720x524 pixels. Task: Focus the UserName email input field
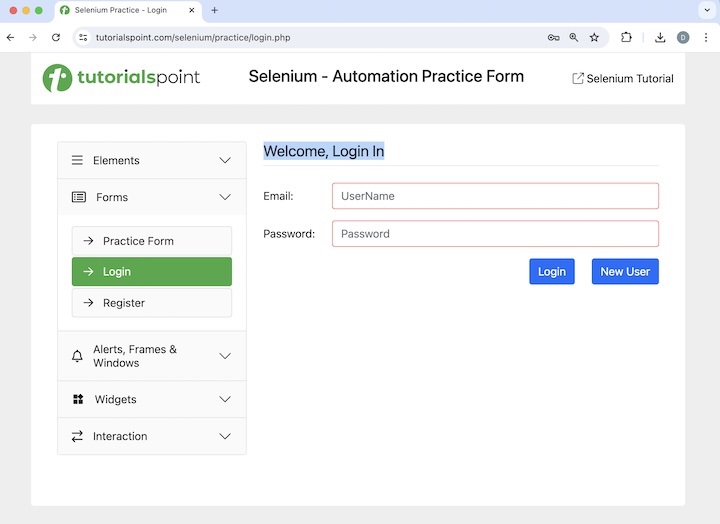495,196
